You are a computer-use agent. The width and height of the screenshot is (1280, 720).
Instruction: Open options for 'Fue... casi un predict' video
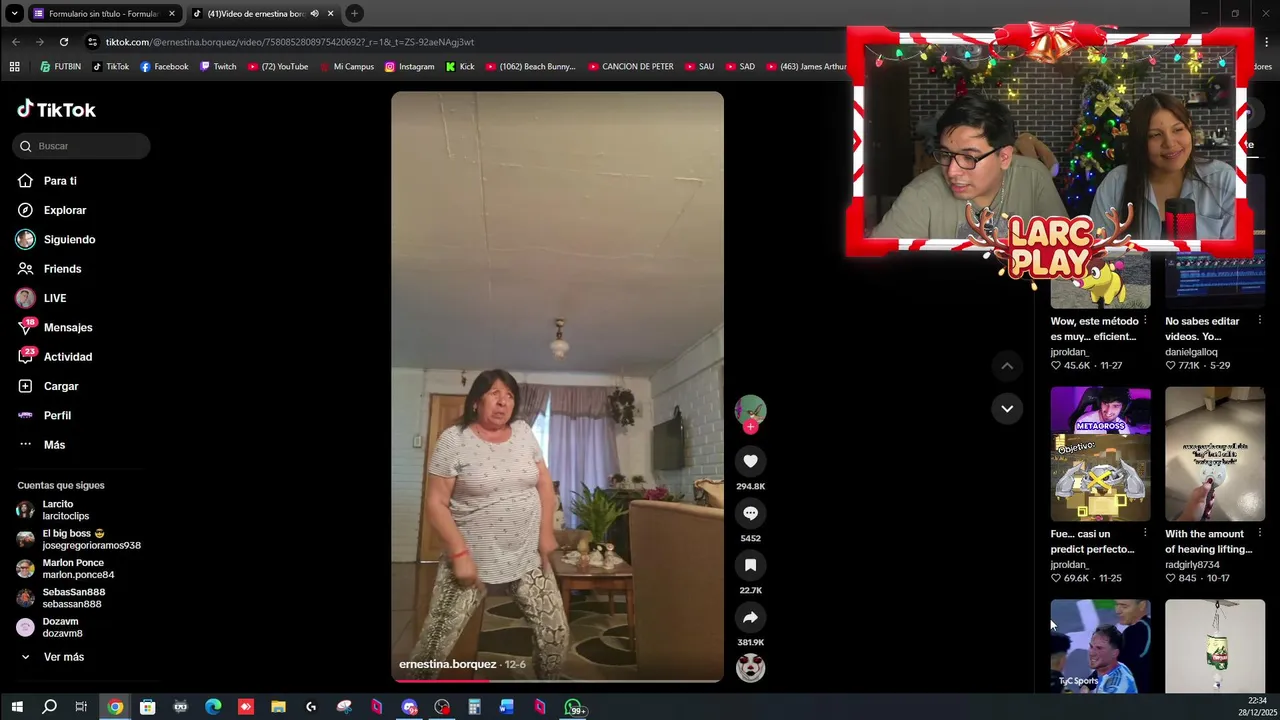point(1145,534)
